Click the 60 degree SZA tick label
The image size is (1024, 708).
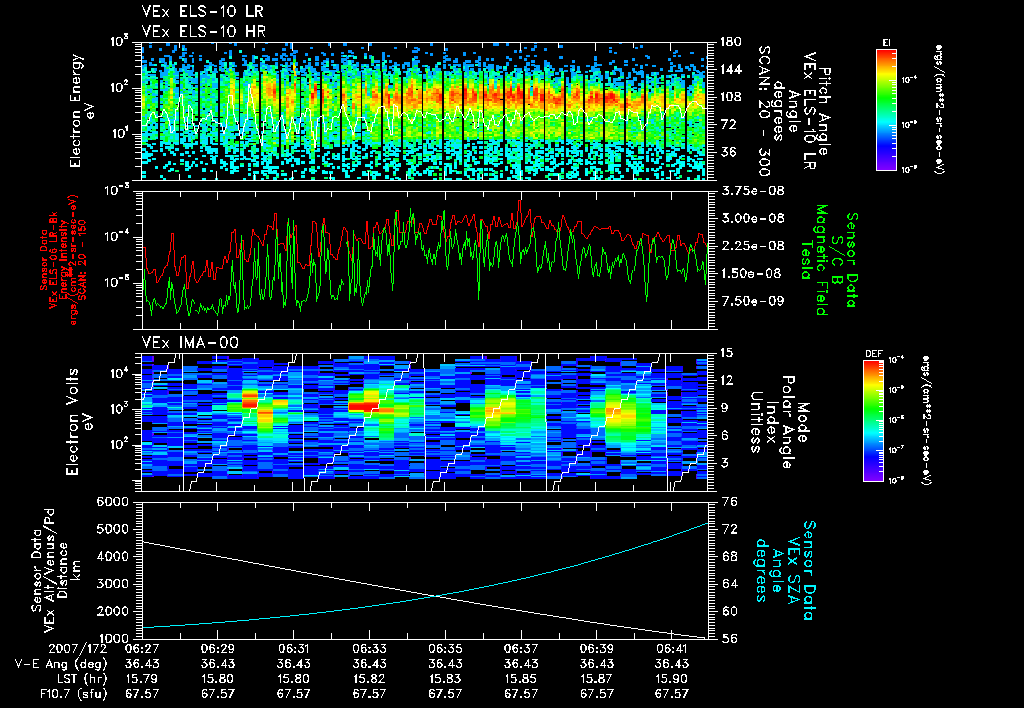click(x=729, y=611)
